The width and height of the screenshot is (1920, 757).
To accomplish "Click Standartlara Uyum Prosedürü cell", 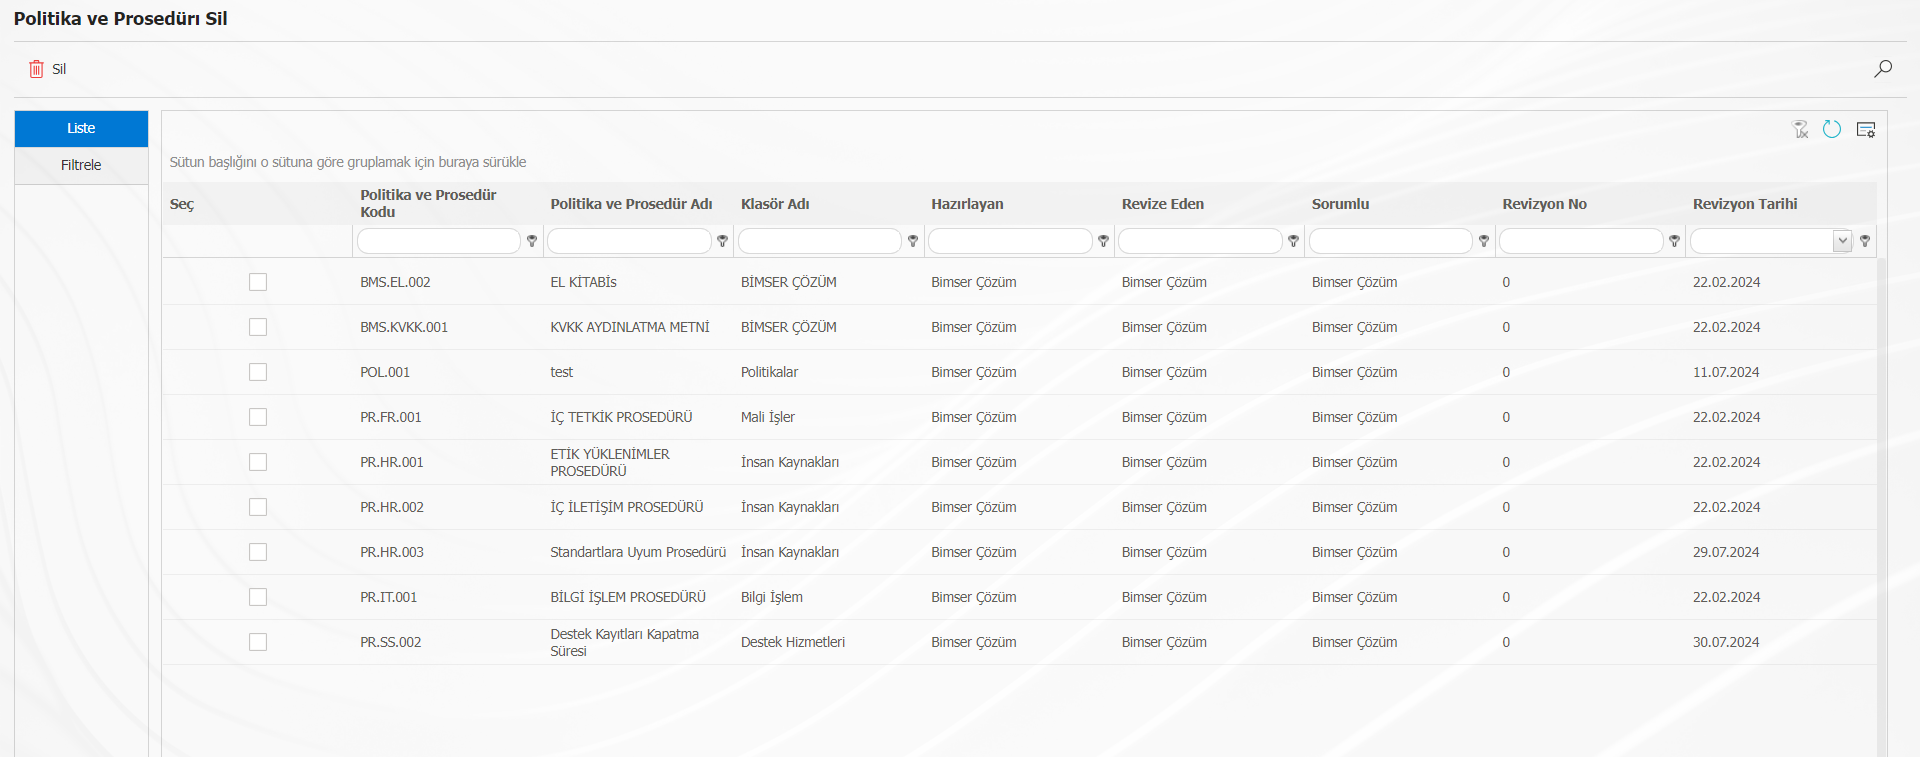I will 638,552.
